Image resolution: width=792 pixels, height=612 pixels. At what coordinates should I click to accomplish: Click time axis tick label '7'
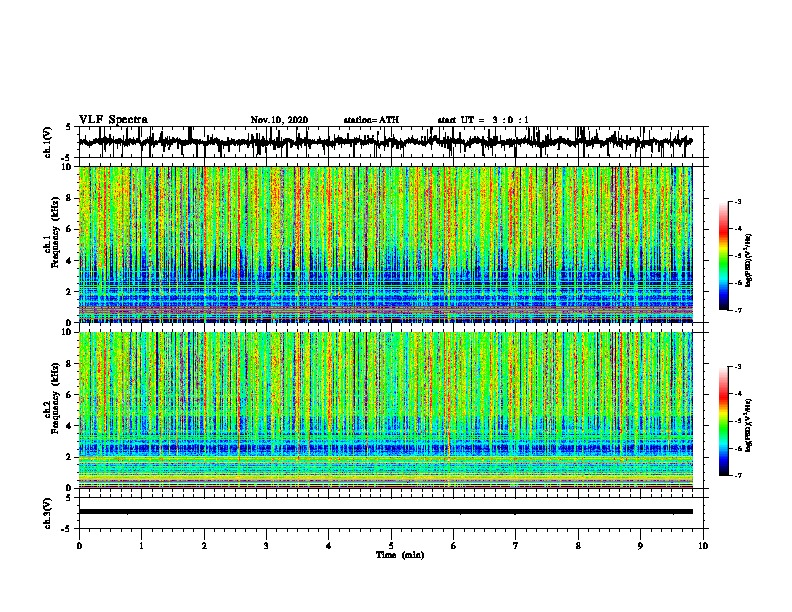point(516,546)
